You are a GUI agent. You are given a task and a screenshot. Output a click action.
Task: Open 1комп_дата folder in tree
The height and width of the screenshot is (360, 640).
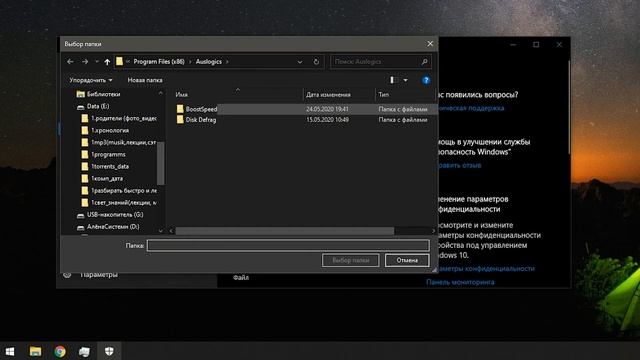(107, 178)
